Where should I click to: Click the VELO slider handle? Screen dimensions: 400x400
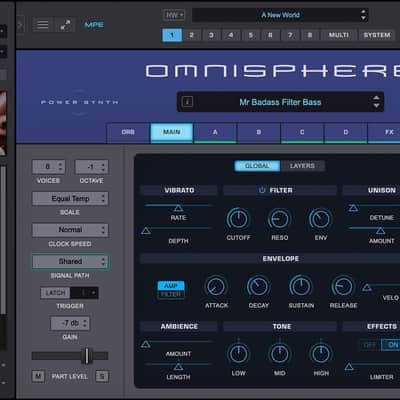click(367, 287)
